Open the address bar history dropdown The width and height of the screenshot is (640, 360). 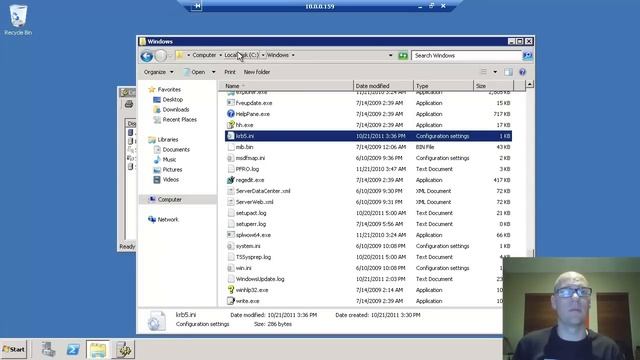(390, 56)
